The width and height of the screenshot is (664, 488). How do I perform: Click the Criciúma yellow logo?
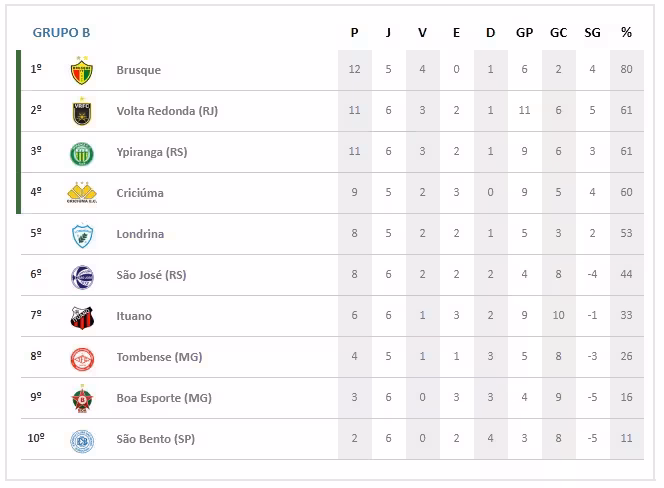pyautogui.click(x=82, y=193)
